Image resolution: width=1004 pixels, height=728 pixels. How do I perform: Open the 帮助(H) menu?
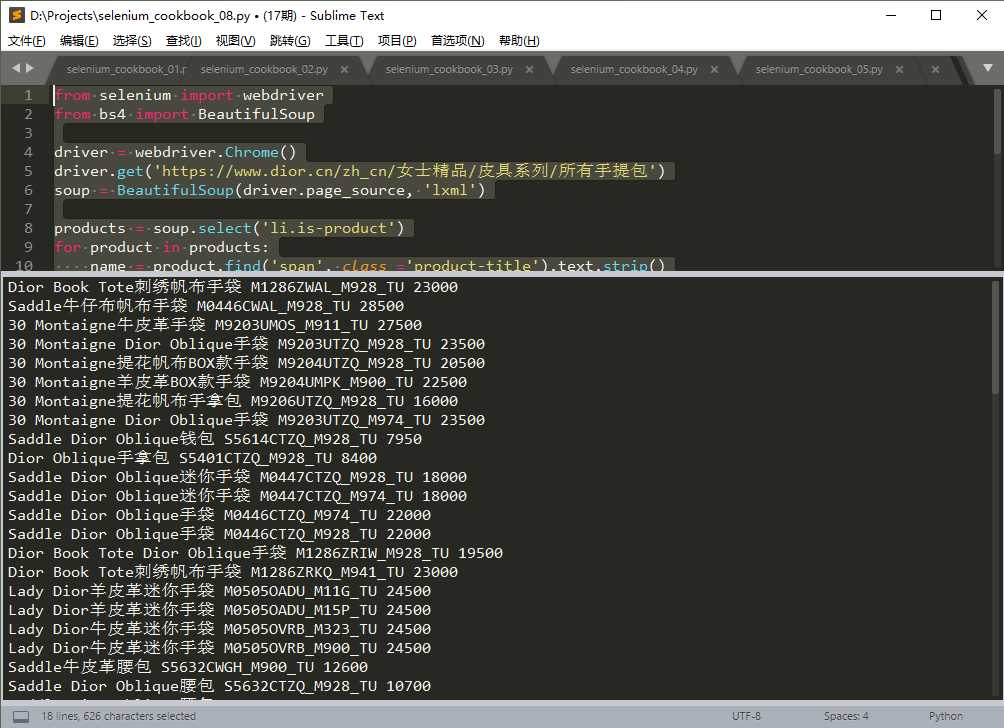519,41
